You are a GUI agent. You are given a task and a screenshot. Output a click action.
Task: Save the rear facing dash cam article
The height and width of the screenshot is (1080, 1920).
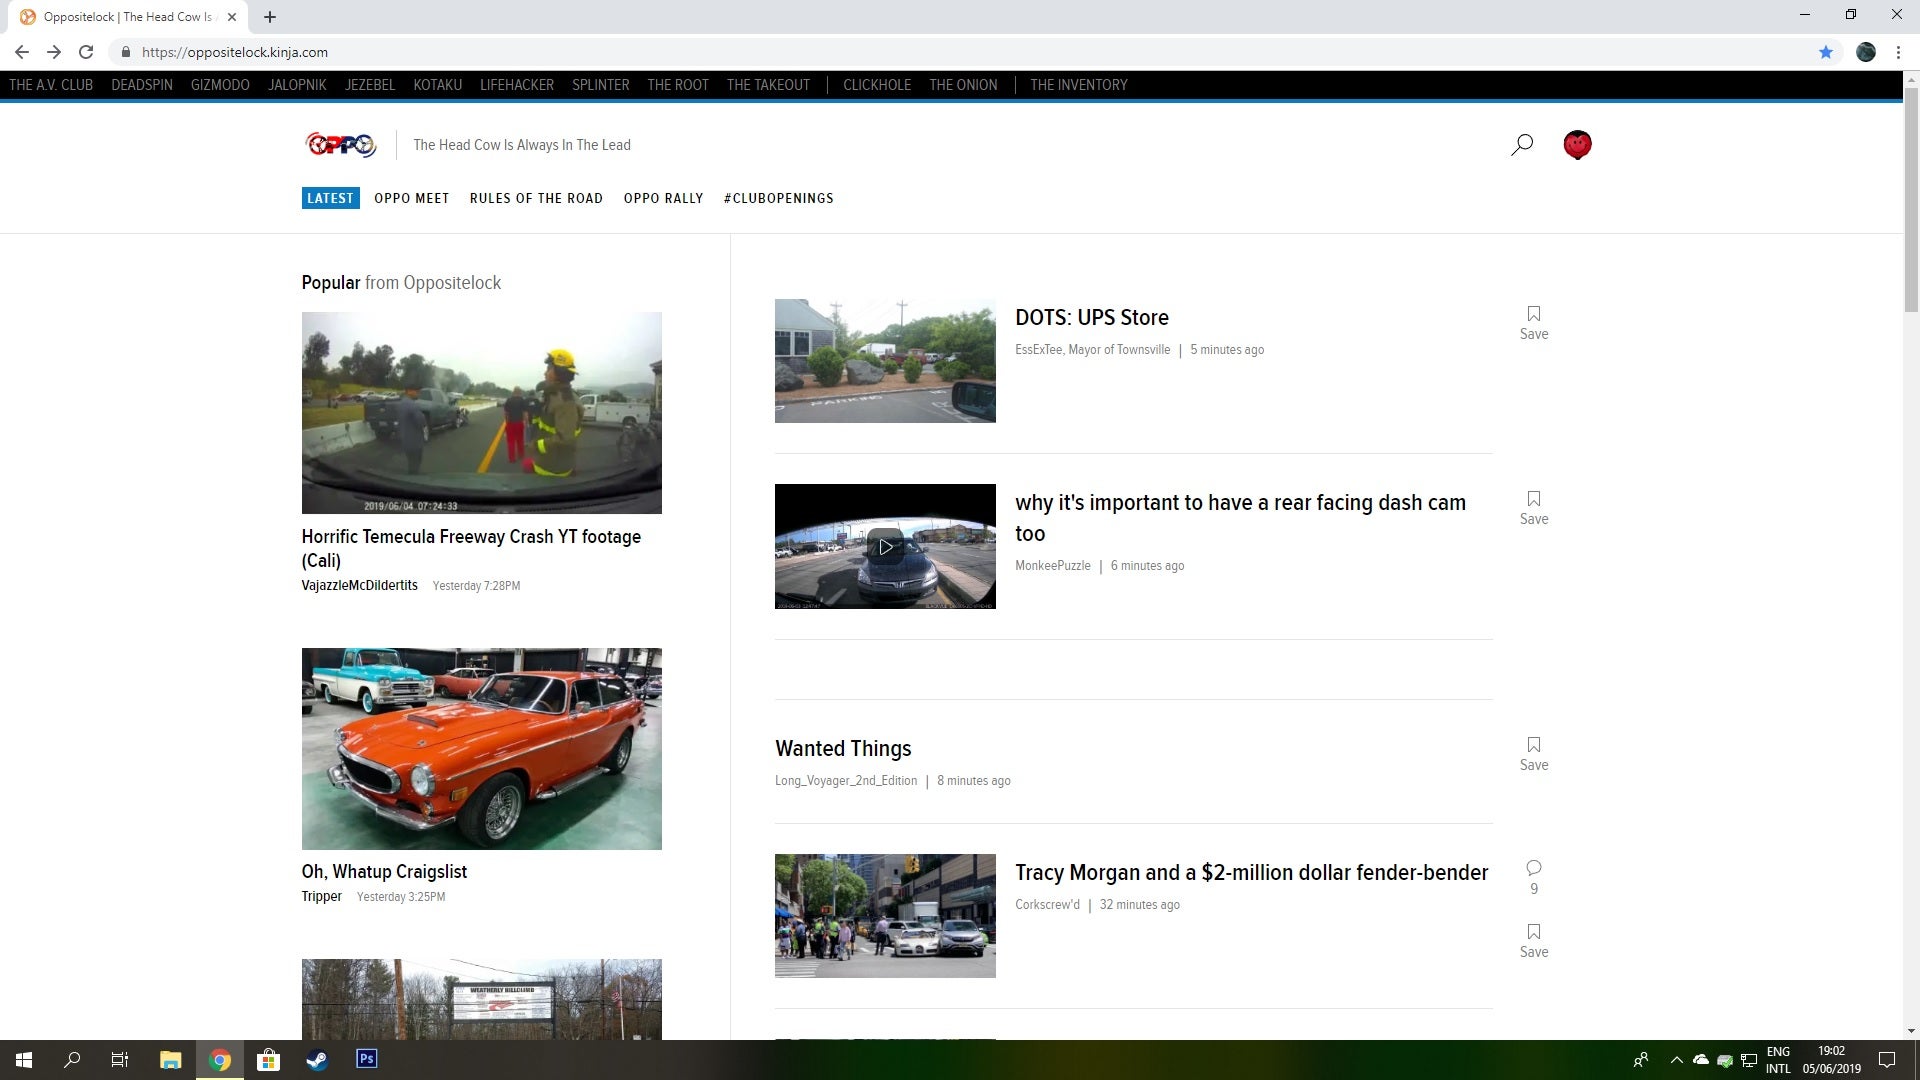1533,509
